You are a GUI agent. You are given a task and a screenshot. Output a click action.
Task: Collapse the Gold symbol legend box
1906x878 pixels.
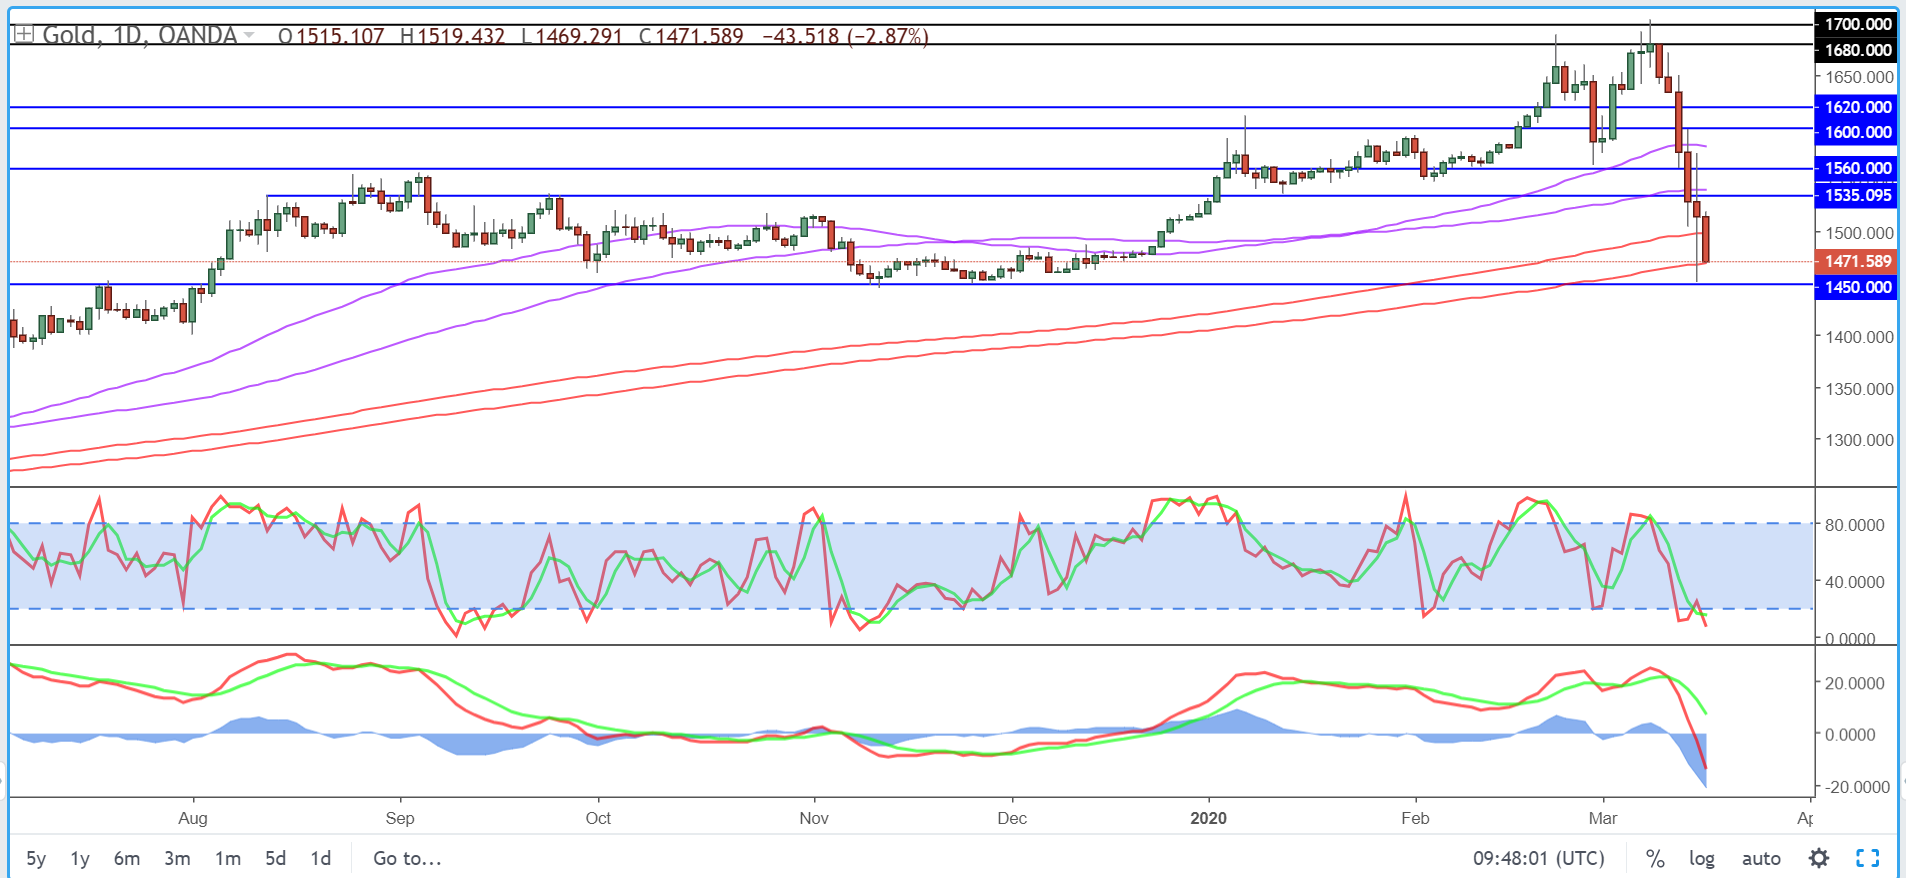coord(24,35)
